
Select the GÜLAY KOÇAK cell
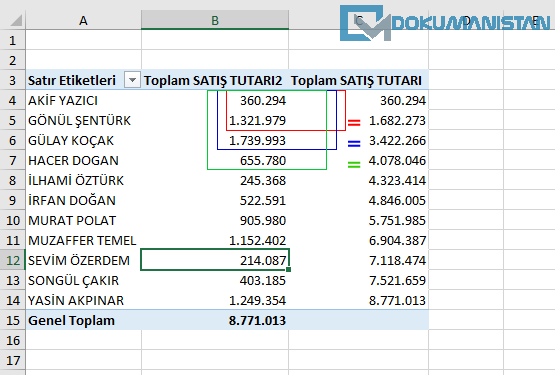(x=84, y=140)
